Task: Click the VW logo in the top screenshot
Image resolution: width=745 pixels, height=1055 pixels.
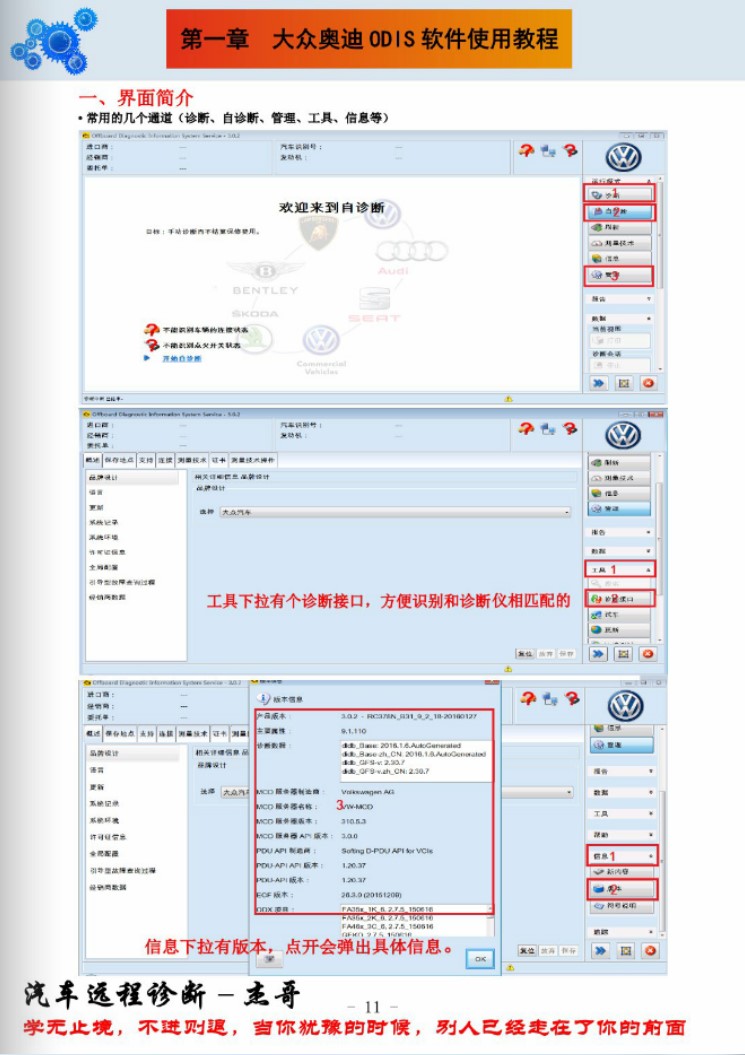Action: [x=624, y=158]
